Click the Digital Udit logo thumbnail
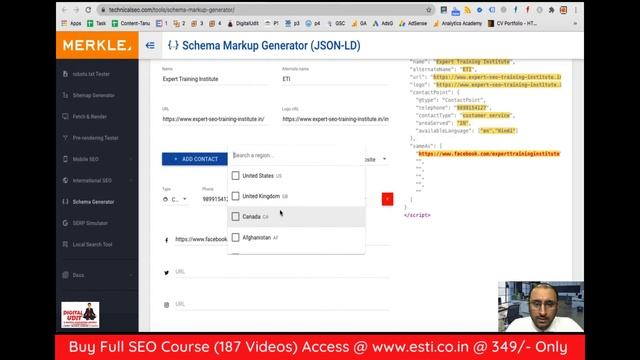Viewport: 640px width, 360px height. pyautogui.click(x=80, y=315)
